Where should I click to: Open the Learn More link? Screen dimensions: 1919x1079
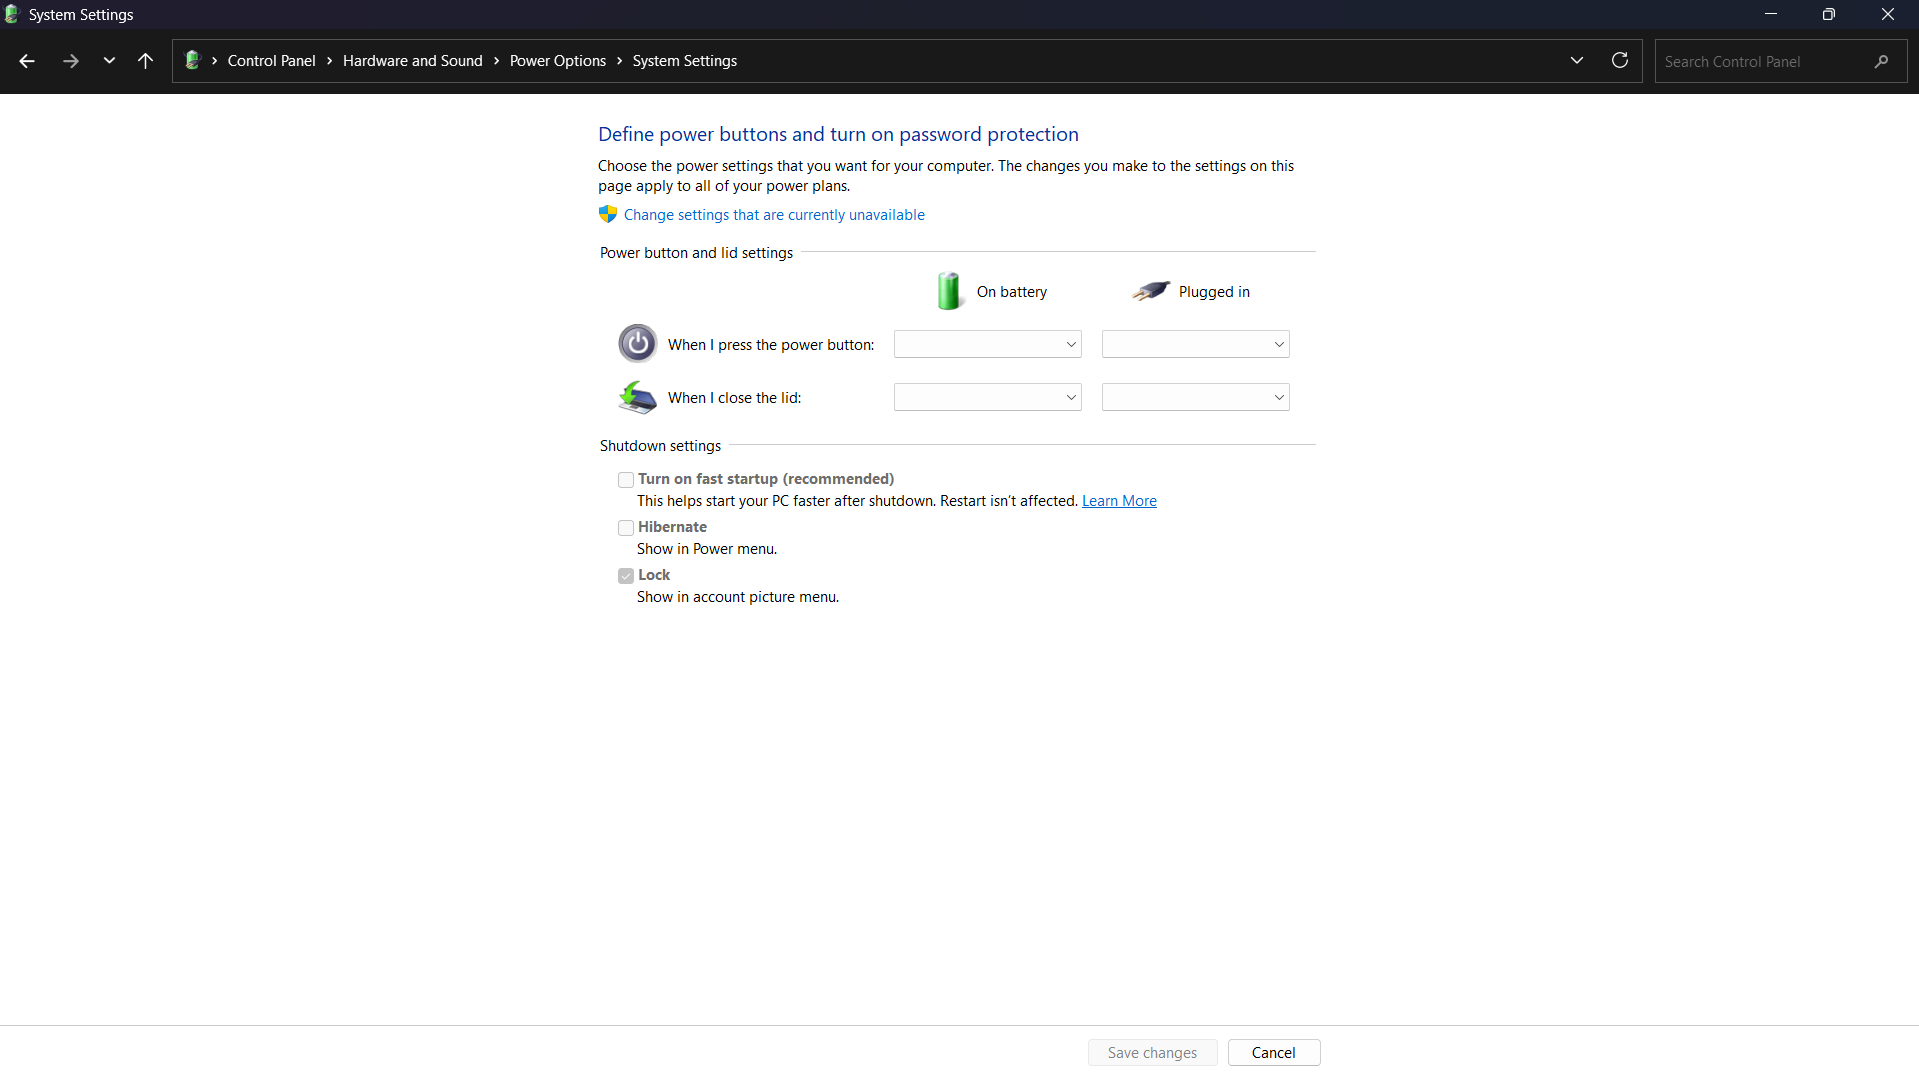(1119, 501)
